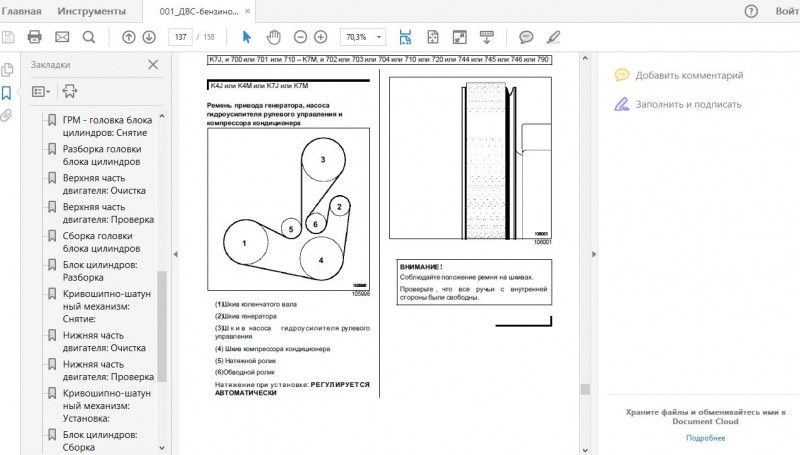Open bookmark Блок цилиндров: Сборка

click(100, 441)
